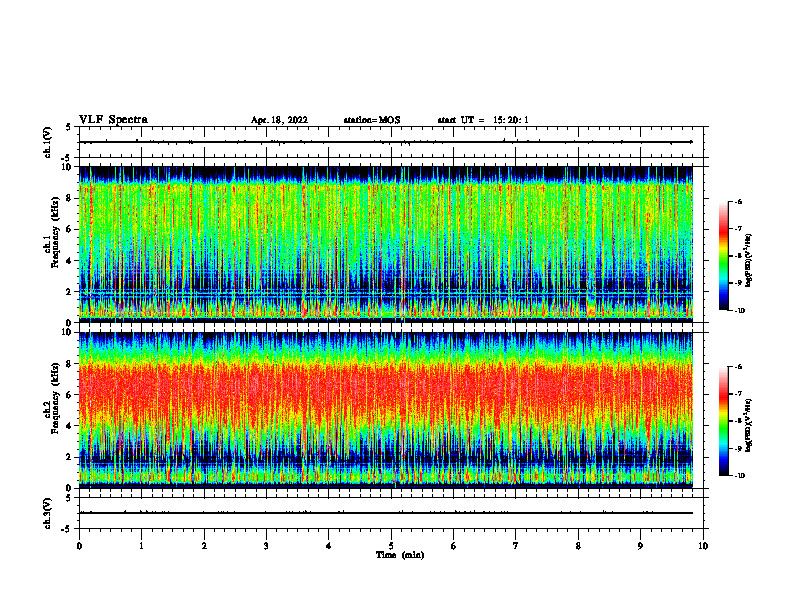792x612 pixels.
Task: Click the "-6" value on ch.1 color bar
Action: pos(738,201)
